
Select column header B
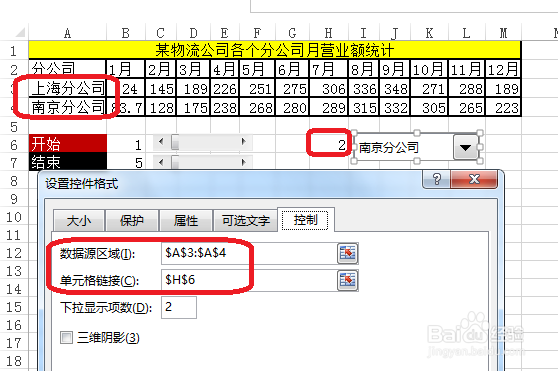[x=126, y=33]
